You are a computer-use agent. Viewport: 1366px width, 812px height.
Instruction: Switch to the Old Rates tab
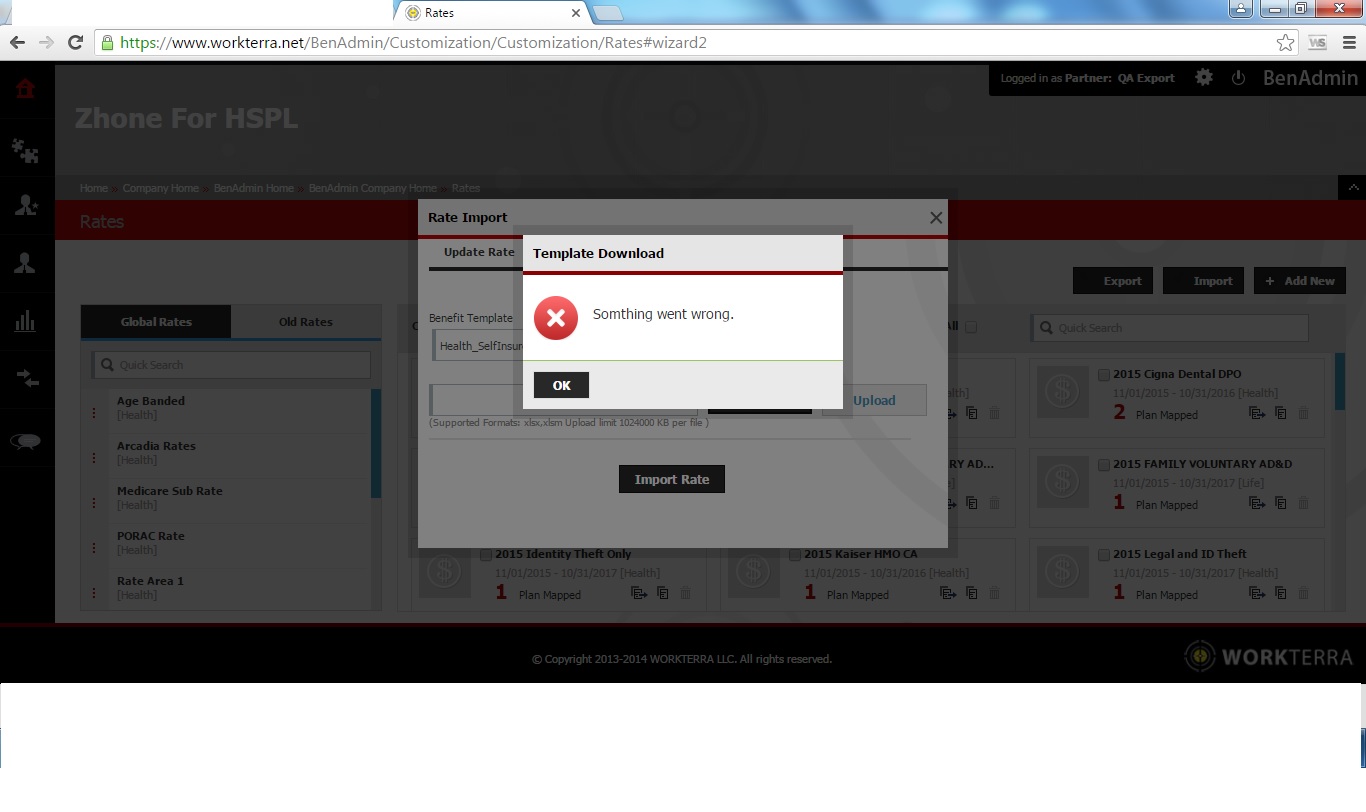[x=305, y=322]
